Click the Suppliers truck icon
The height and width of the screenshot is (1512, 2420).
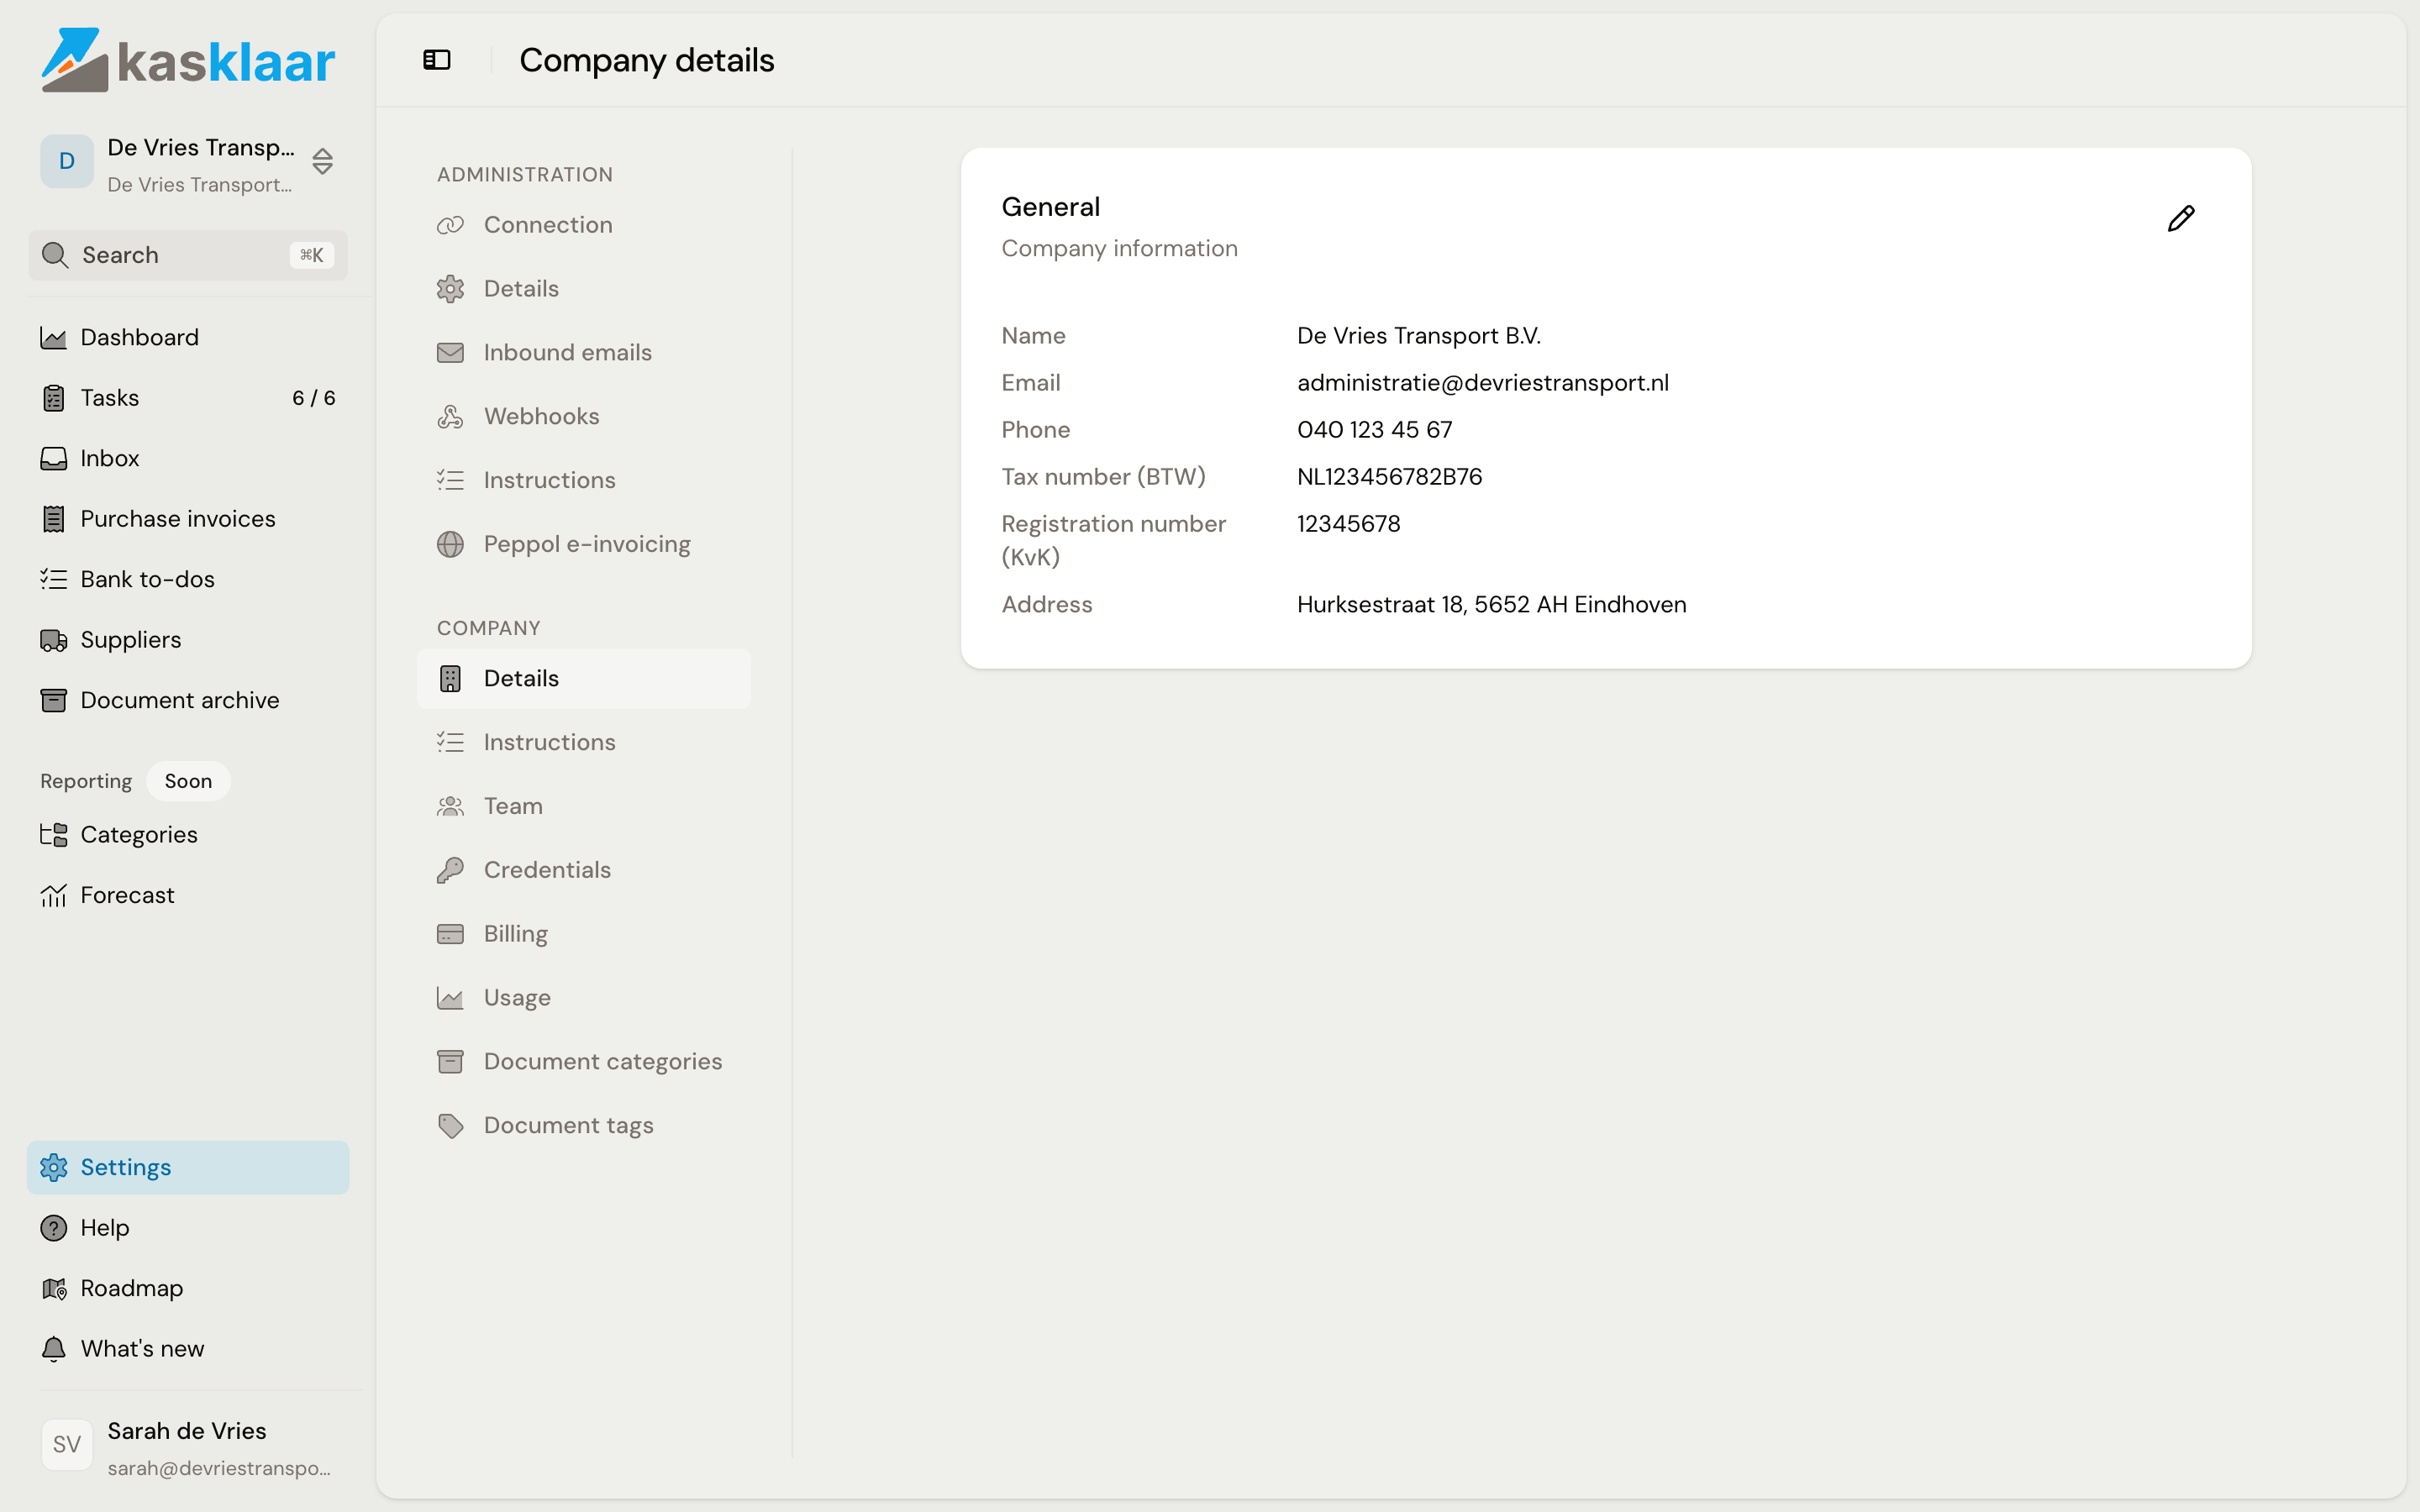(x=53, y=640)
